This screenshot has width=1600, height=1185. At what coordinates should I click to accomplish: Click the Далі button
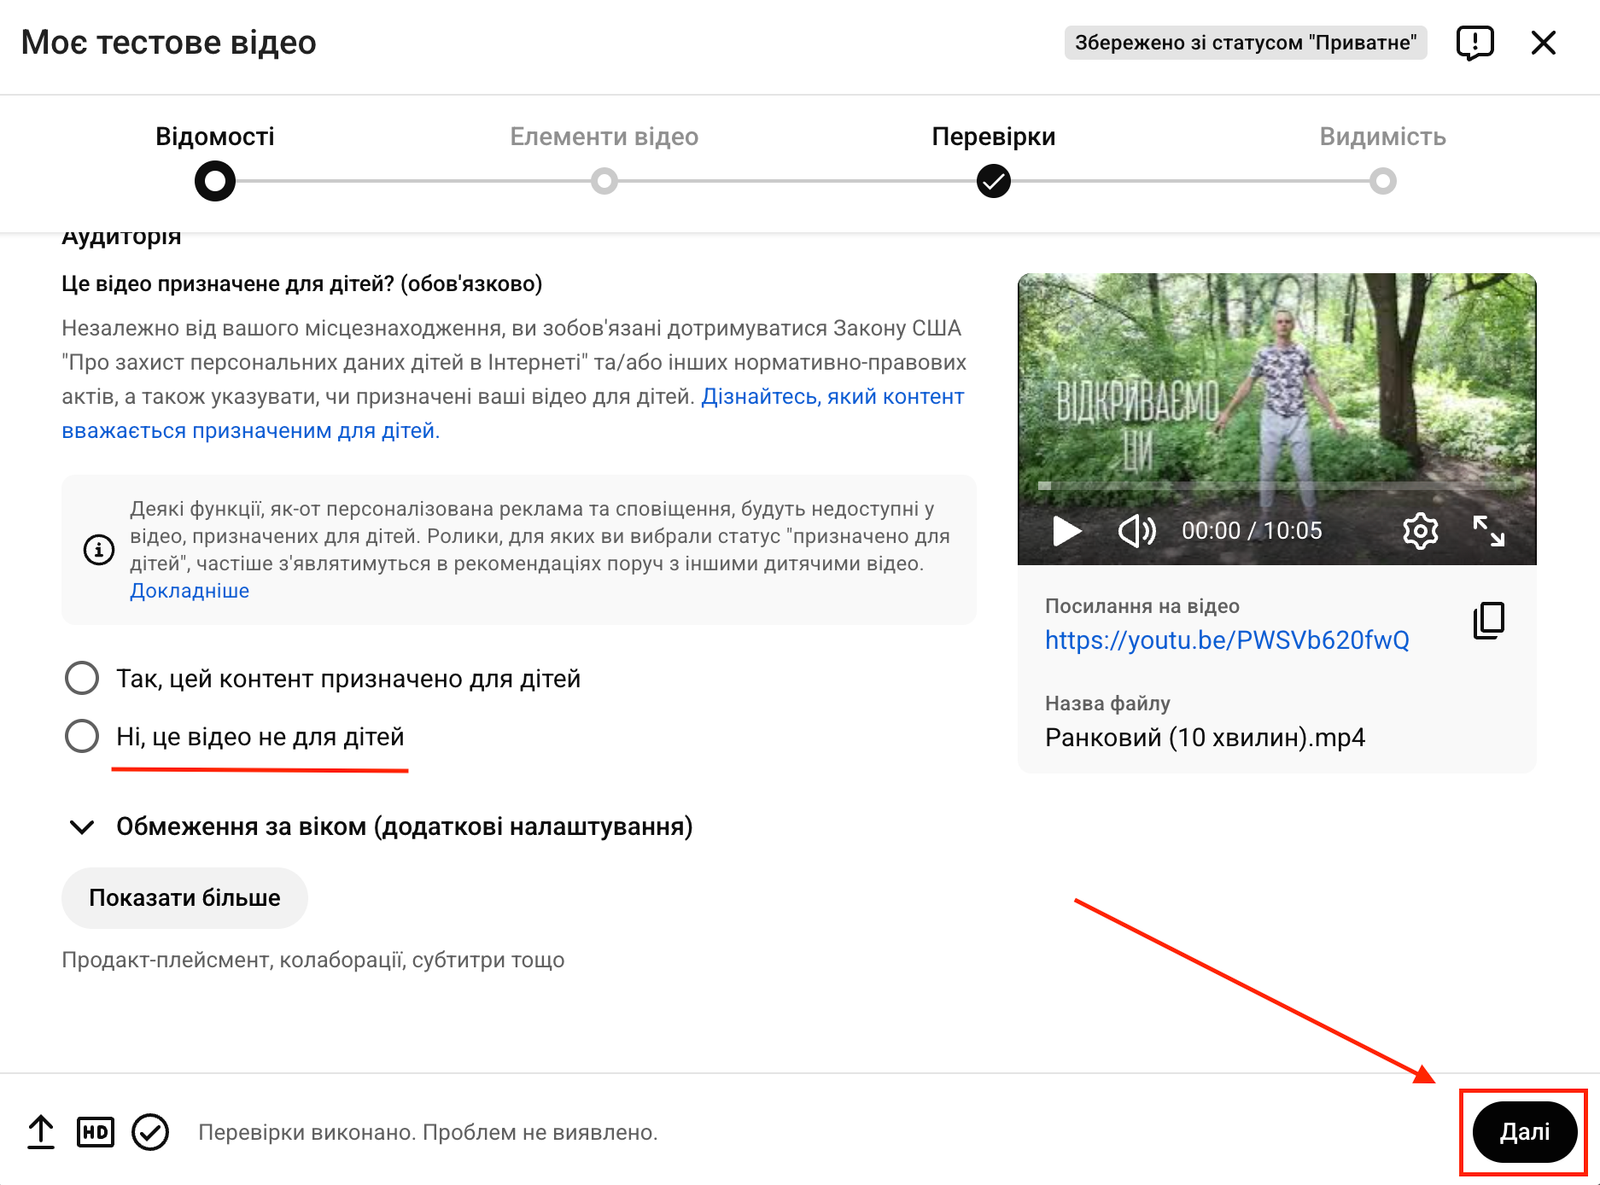(1524, 1132)
